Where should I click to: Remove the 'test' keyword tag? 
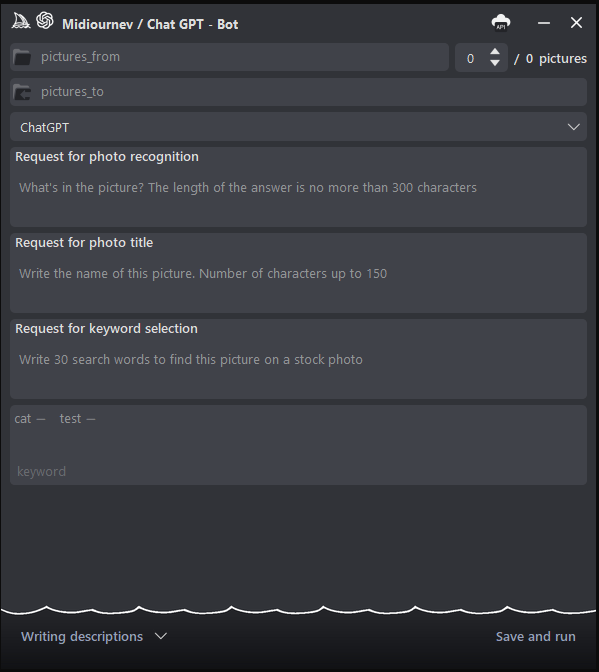point(91,419)
